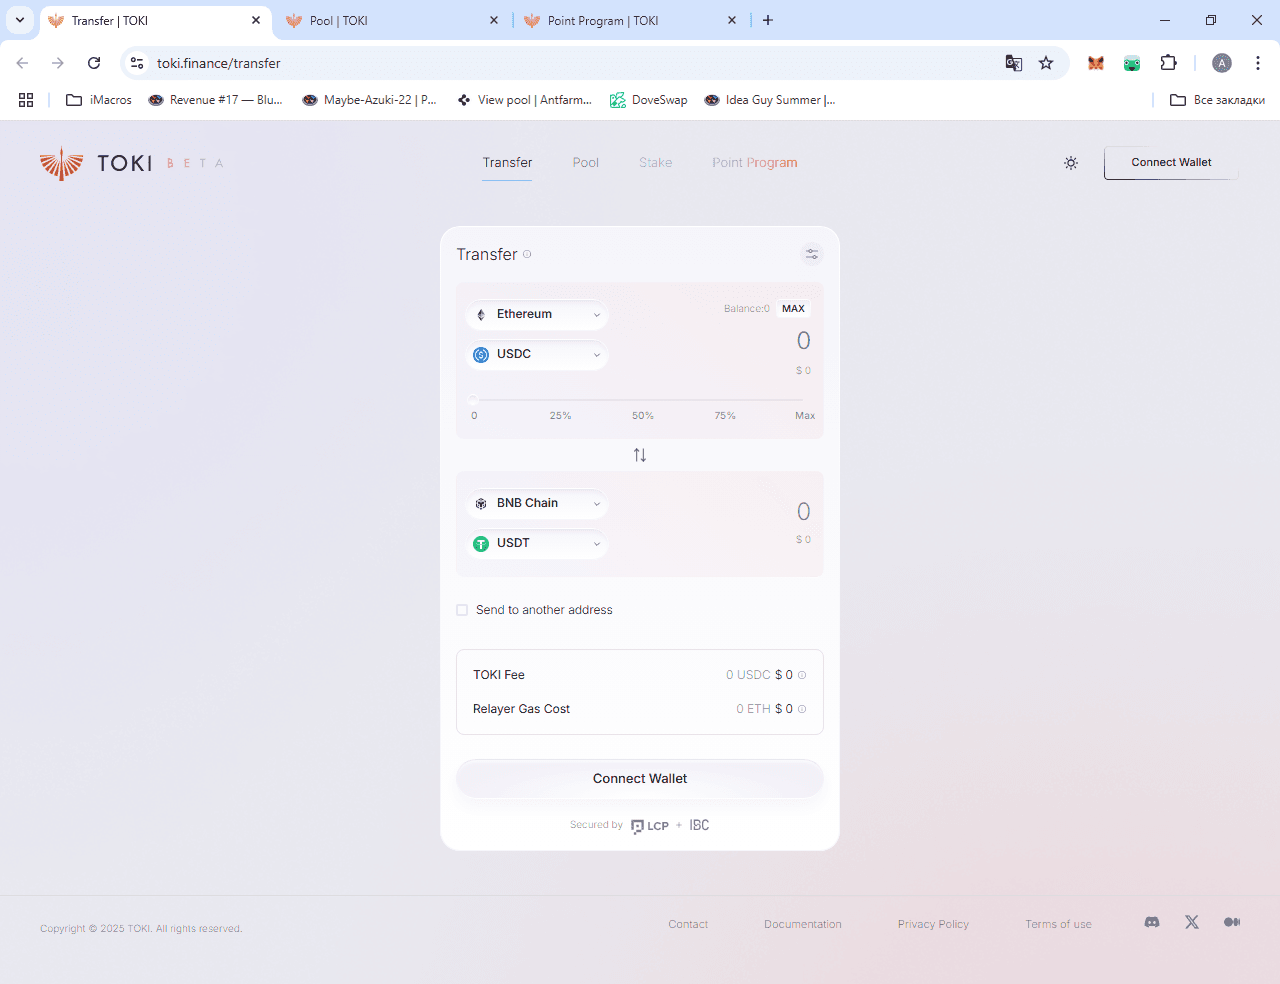Select the Stake navigation tab

click(x=656, y=163)
